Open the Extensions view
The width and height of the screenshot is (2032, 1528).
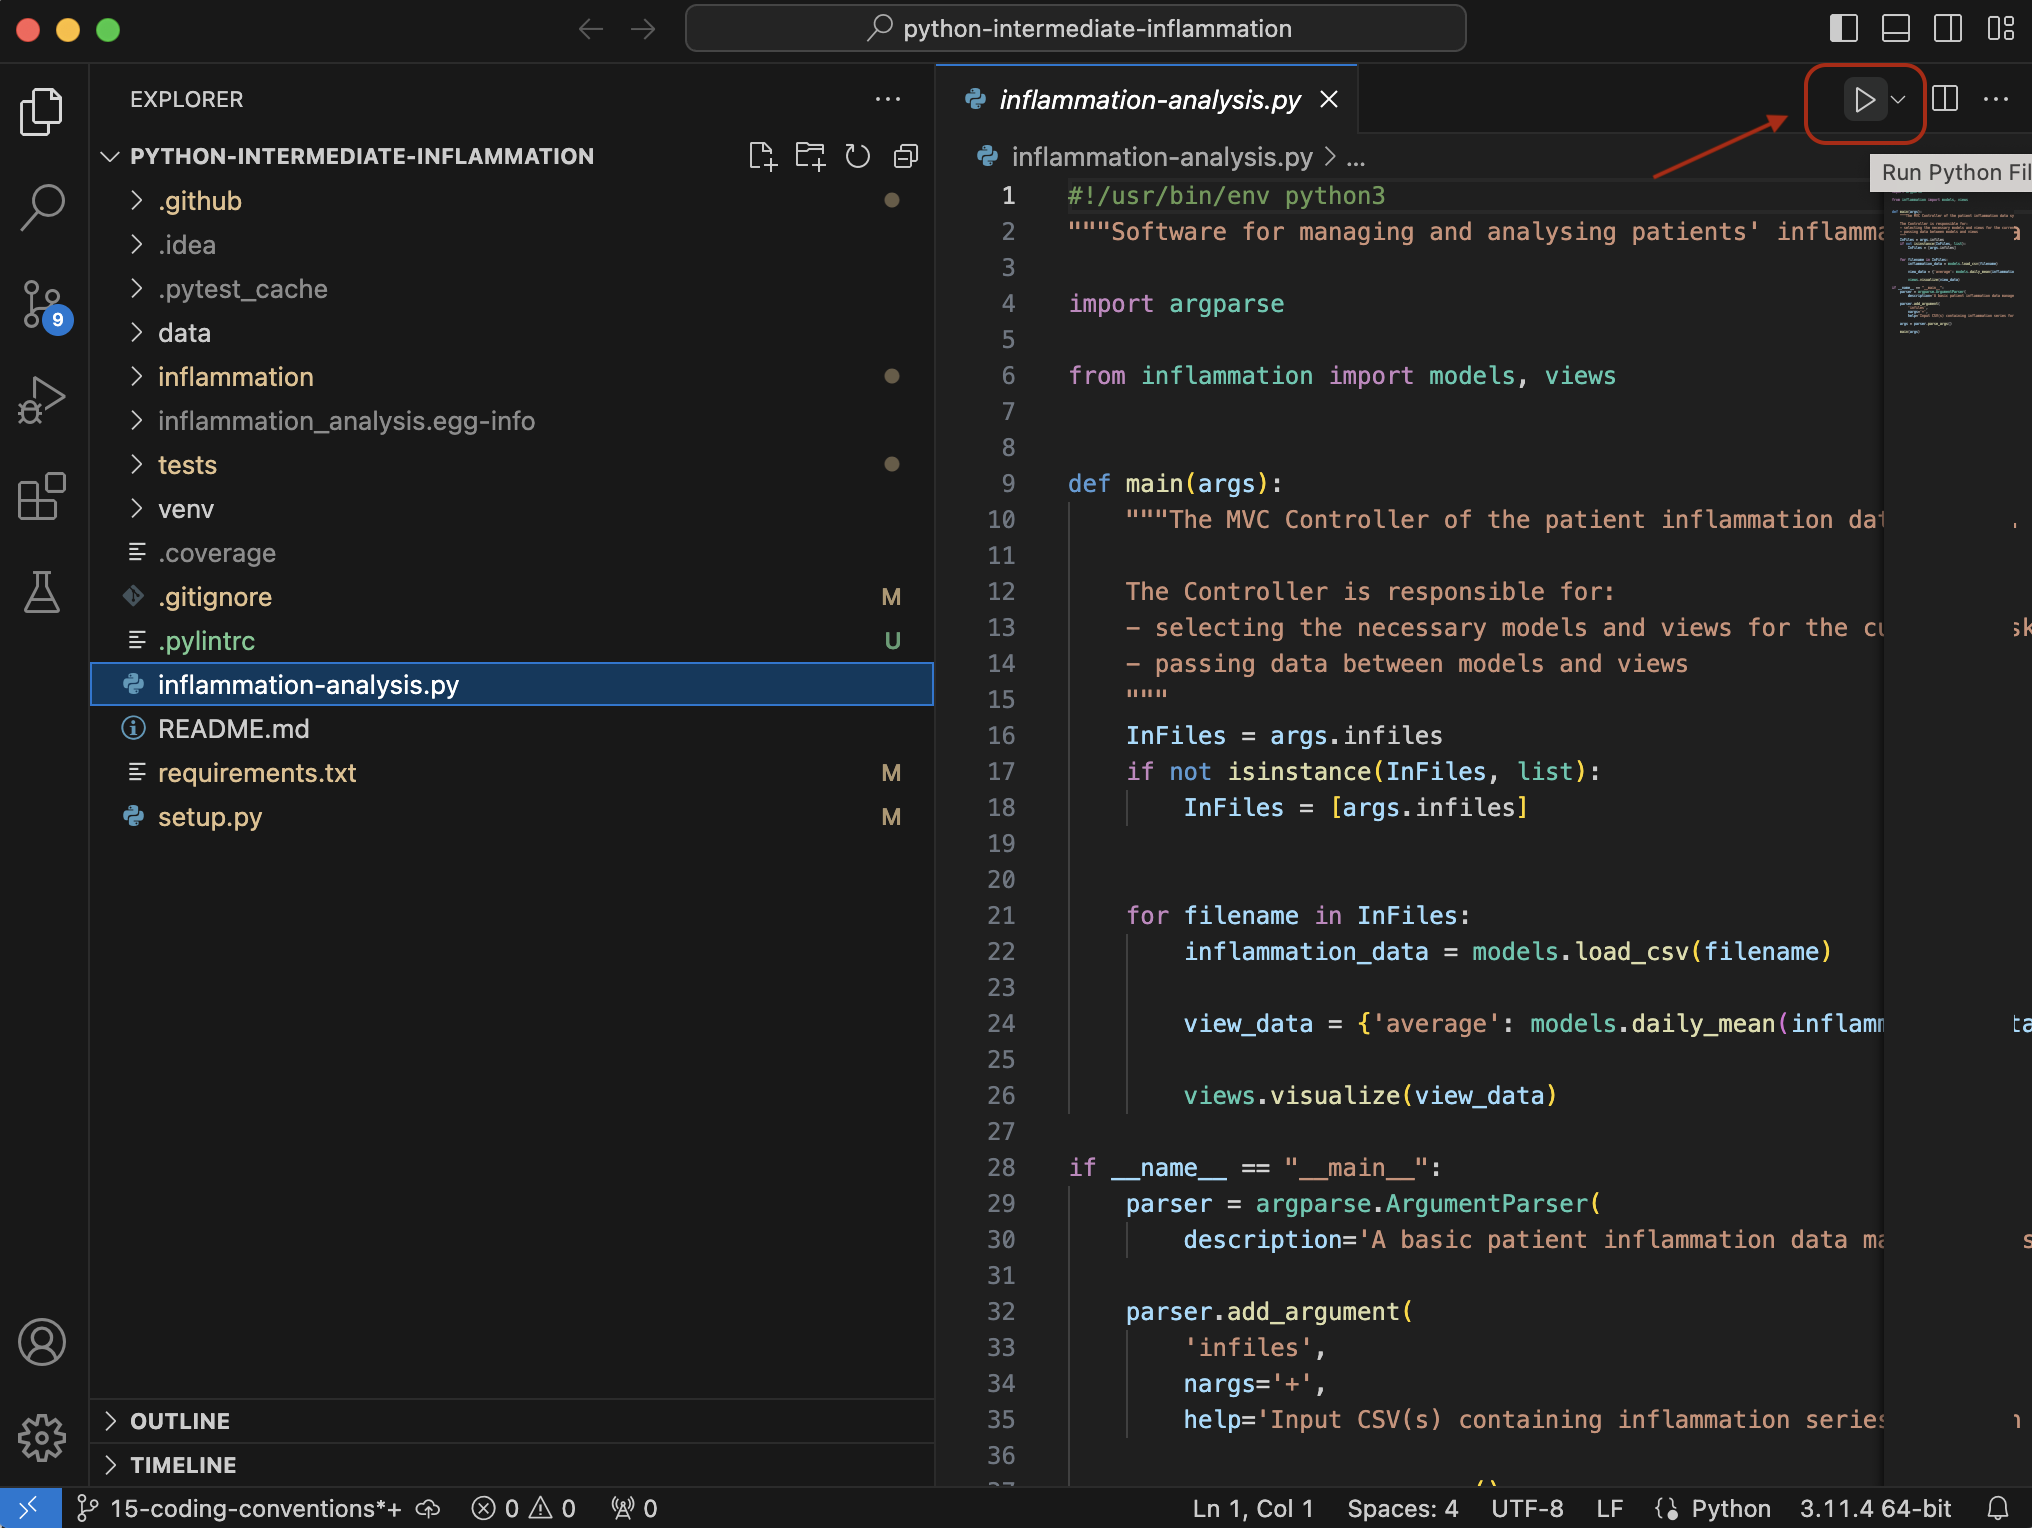pos(42,497)
